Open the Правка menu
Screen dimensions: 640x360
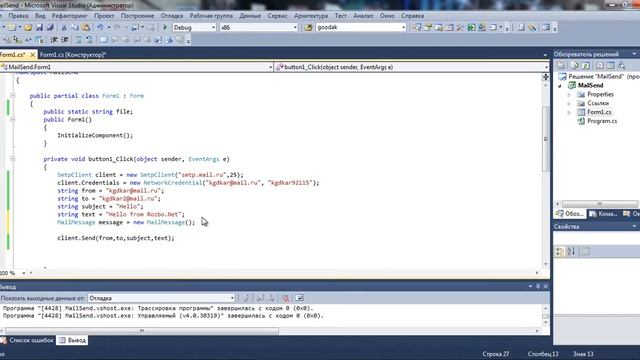click(18, 16)
